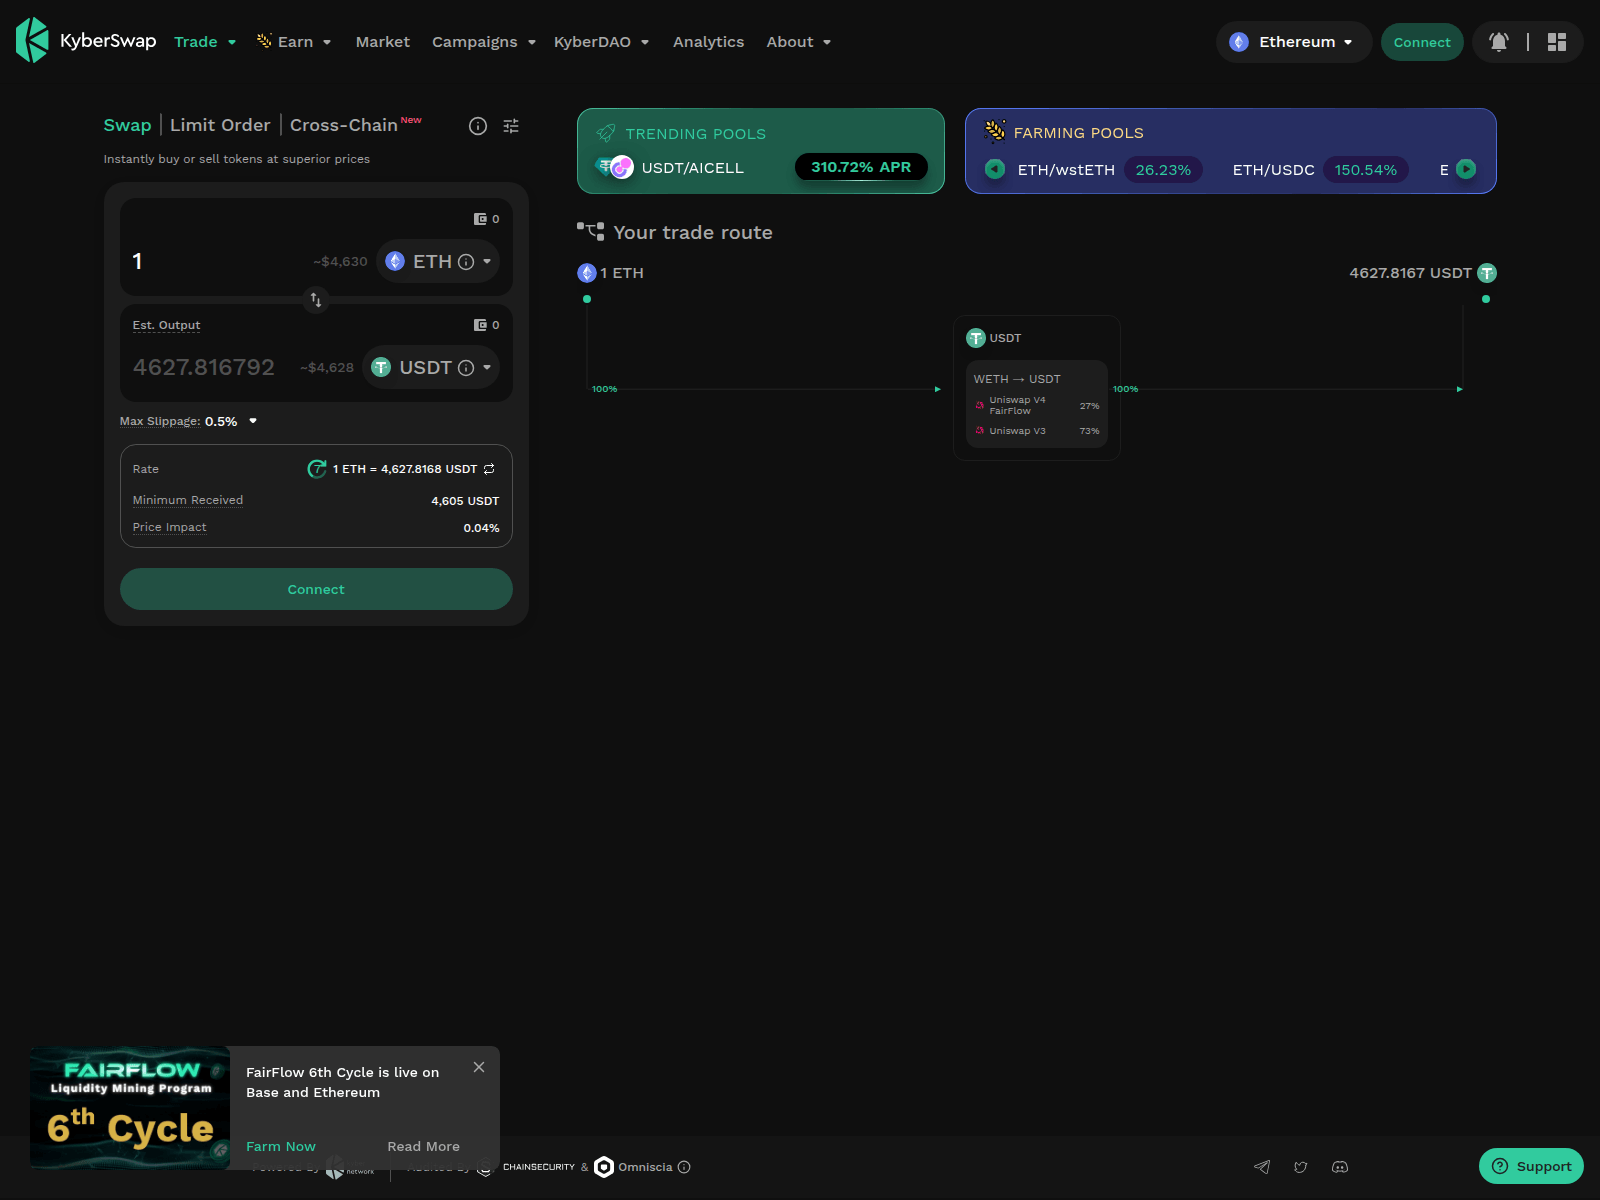Click the rate refresh timer icon
Screen dimensions: 1600x1200
317,469
